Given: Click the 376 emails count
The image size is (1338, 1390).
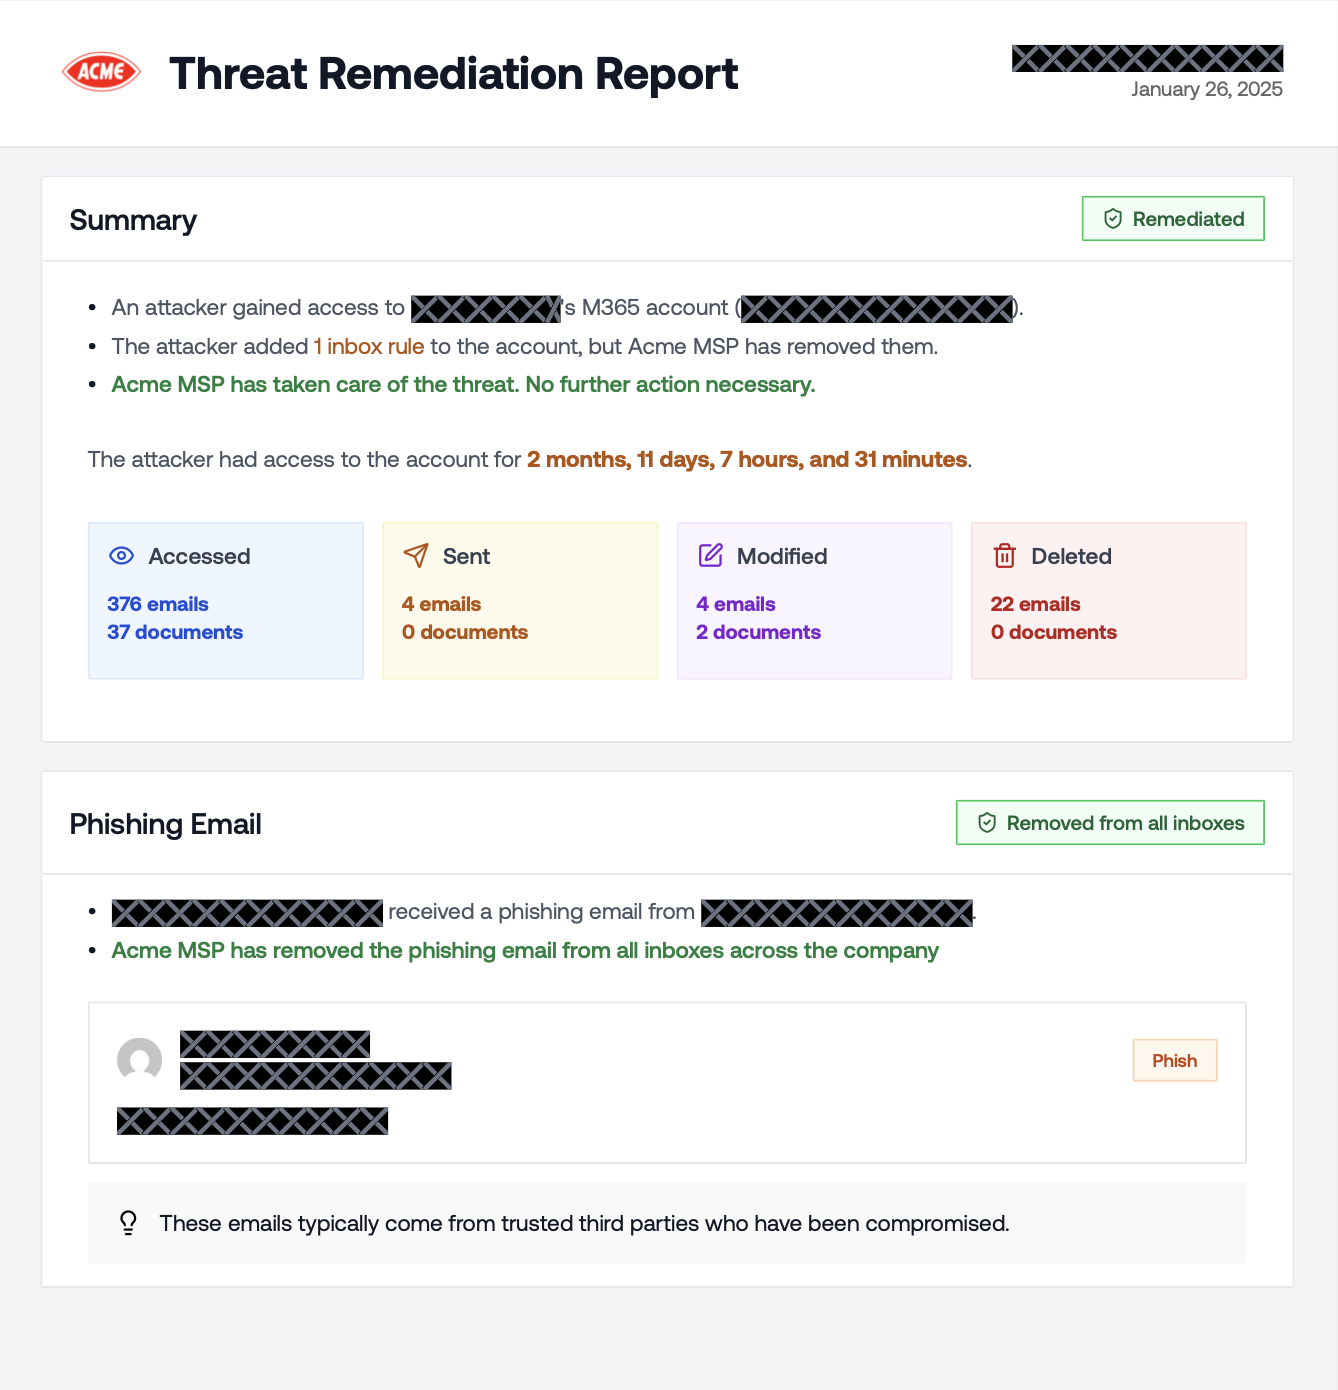Looking at the screenshot, I should click(157, 604).
